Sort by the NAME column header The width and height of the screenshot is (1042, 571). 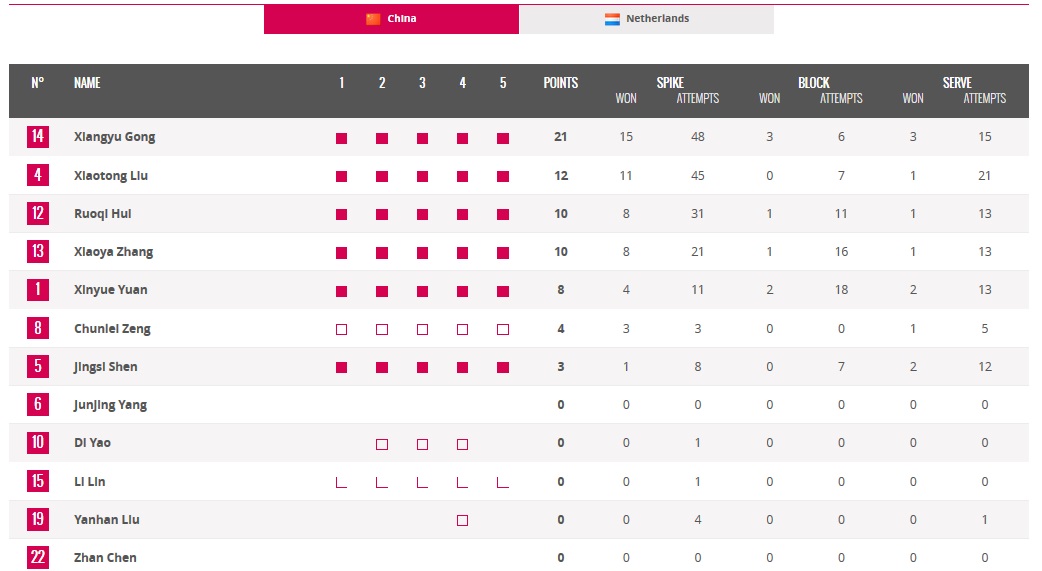click(x=87, y=83)
